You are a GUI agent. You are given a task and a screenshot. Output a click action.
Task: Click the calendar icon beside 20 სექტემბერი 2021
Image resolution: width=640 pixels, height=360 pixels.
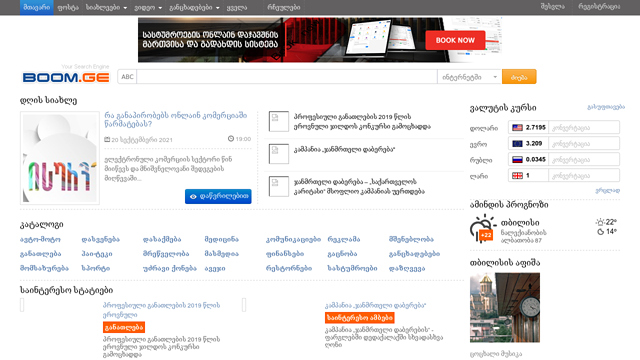click(107, 139)
